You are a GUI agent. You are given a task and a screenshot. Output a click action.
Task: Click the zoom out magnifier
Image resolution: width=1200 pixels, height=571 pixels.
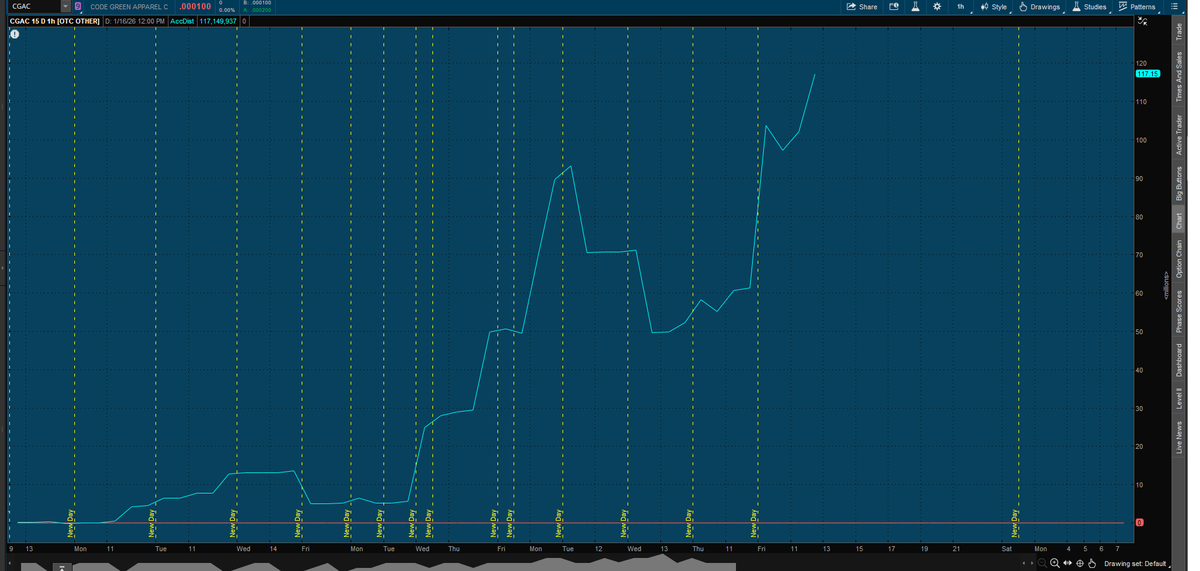[x=1043, y=563]
